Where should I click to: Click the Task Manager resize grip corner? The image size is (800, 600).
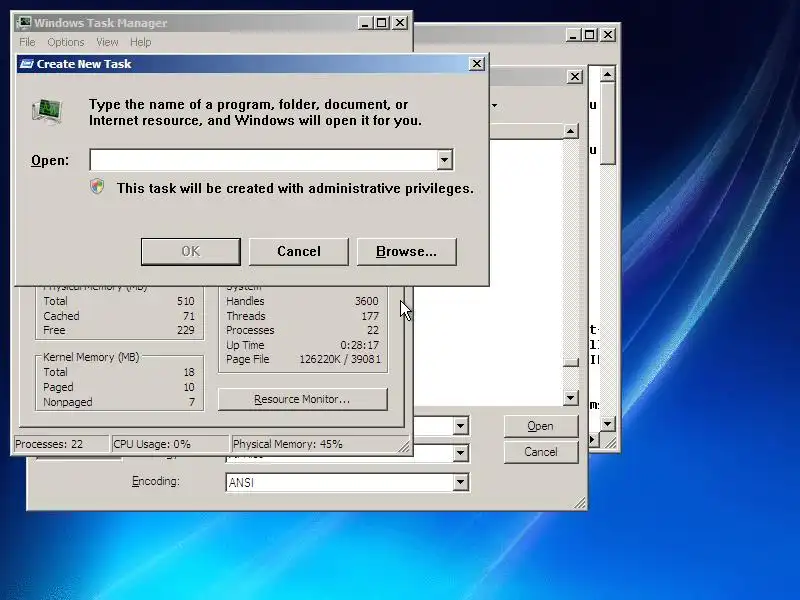pyautogui.click(x=404, y=446)
